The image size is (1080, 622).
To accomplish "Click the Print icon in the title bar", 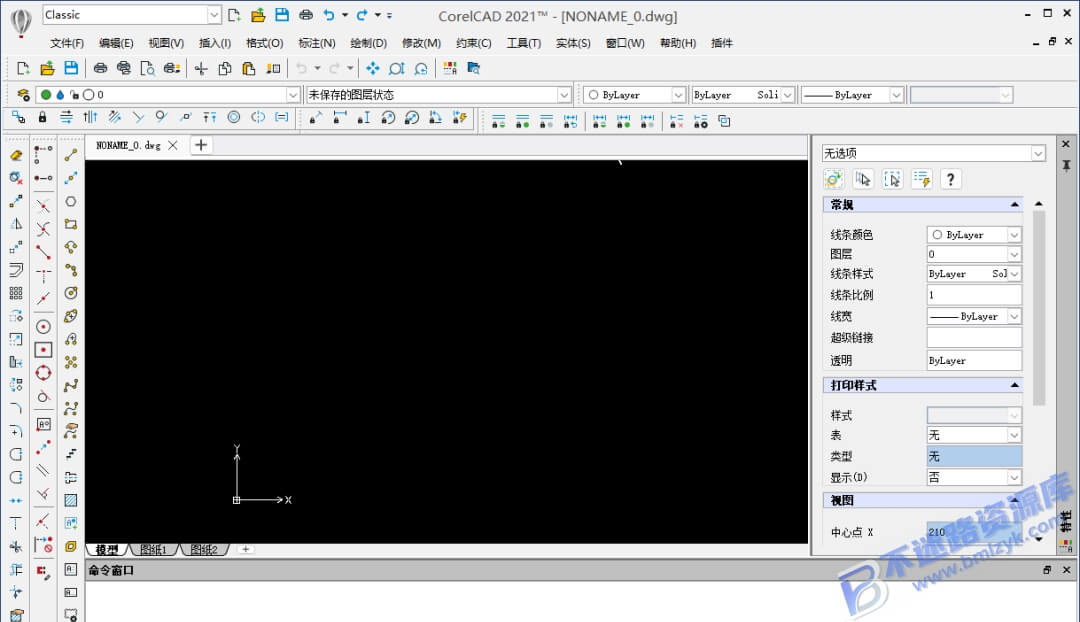I will [306, 14].
